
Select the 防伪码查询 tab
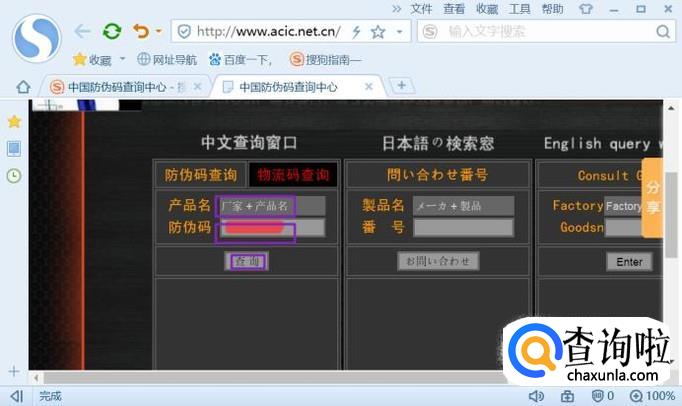201,175
